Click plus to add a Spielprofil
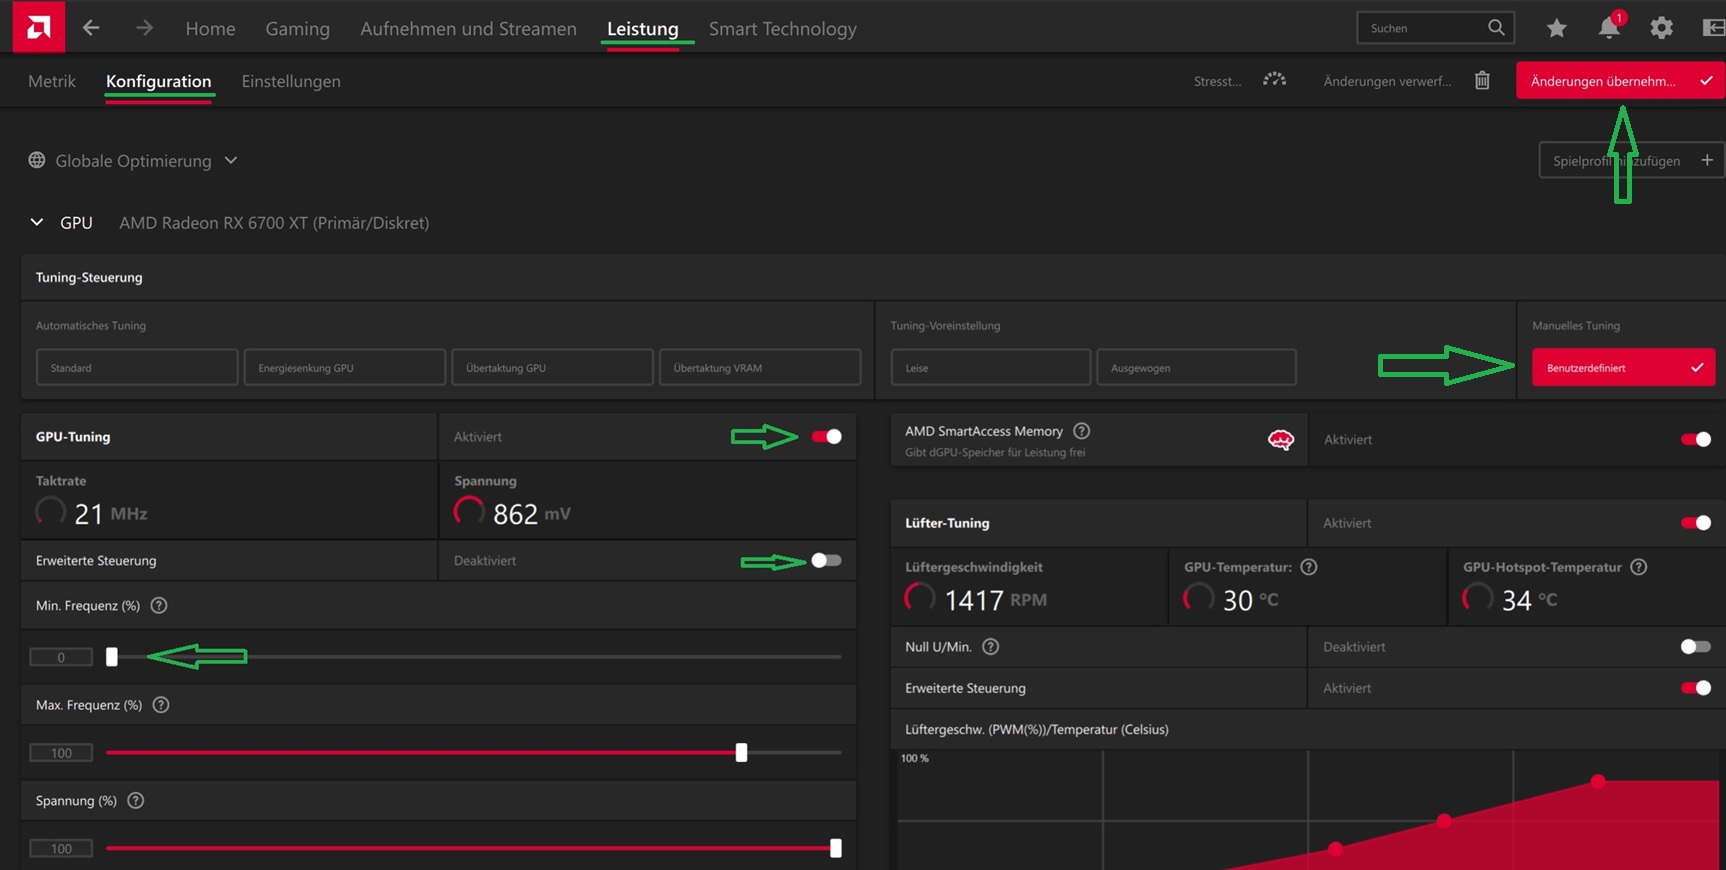 pyautogui.click(x=1707, y=160)
